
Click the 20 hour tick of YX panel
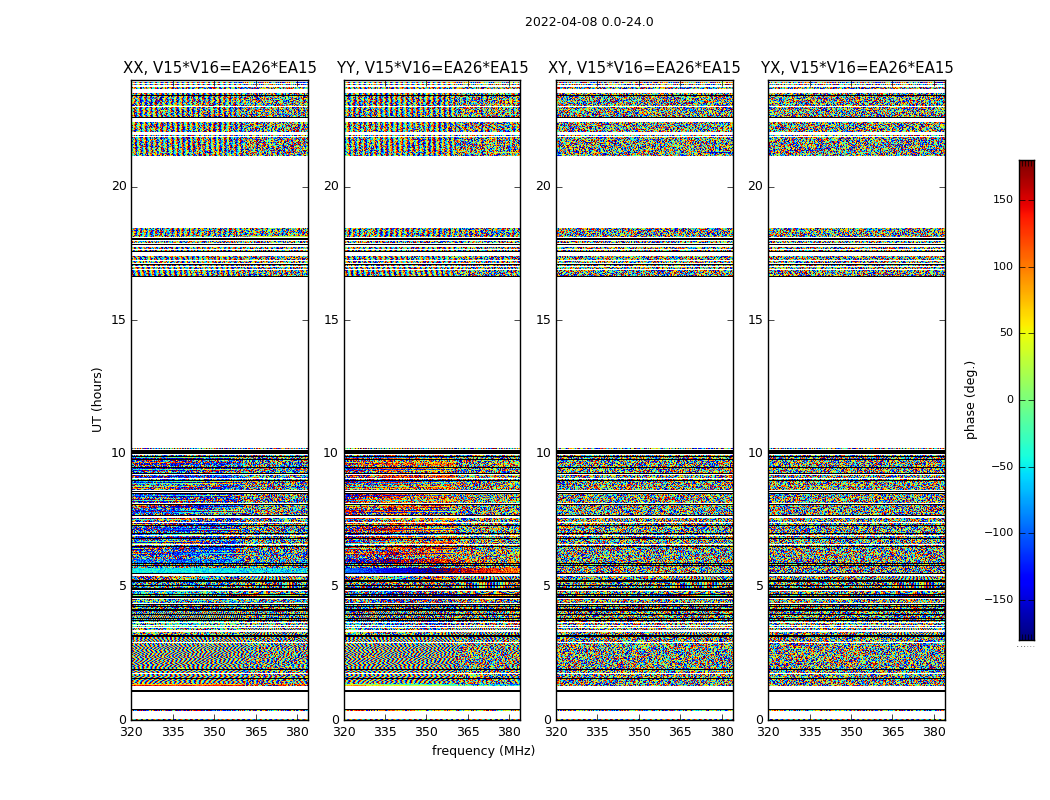[755, 186]
